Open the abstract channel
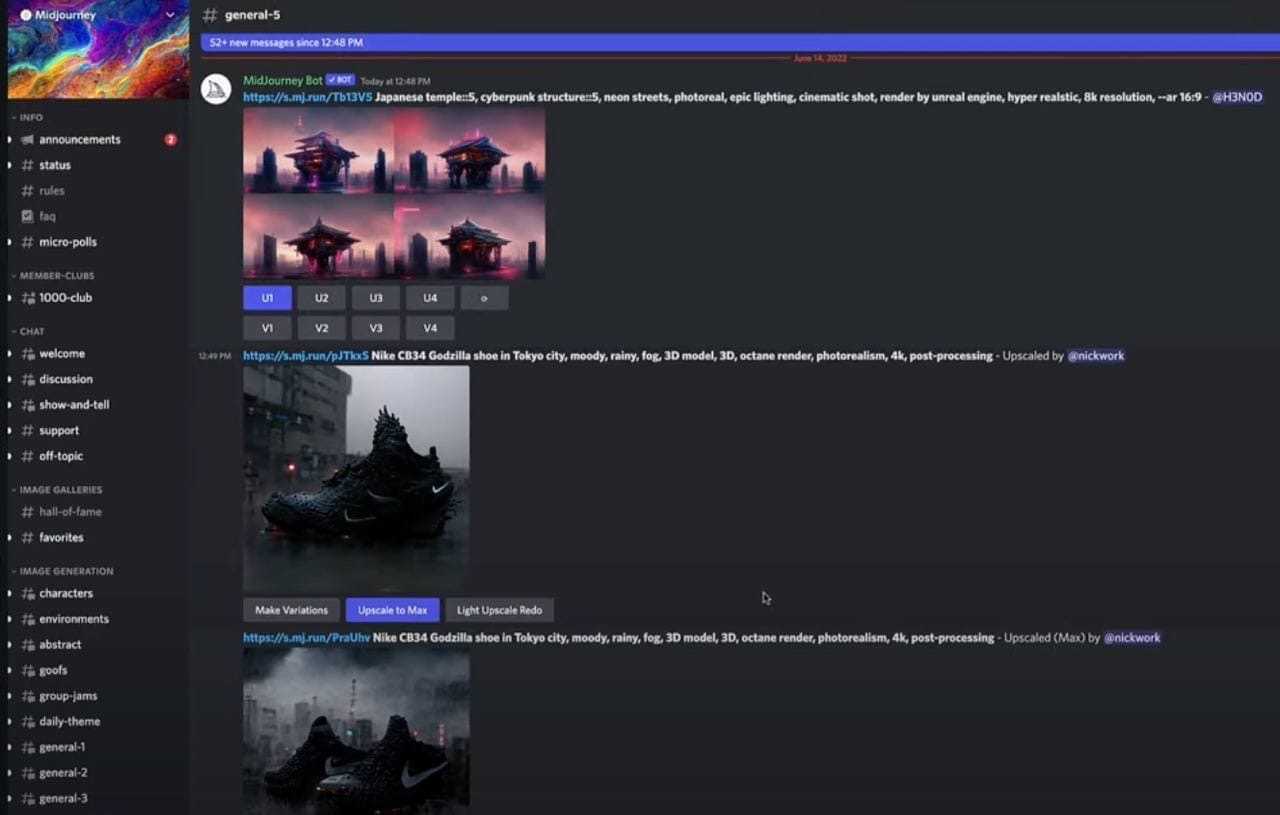This screenshot has width=1280, height=815. click(x=60, y=645)
